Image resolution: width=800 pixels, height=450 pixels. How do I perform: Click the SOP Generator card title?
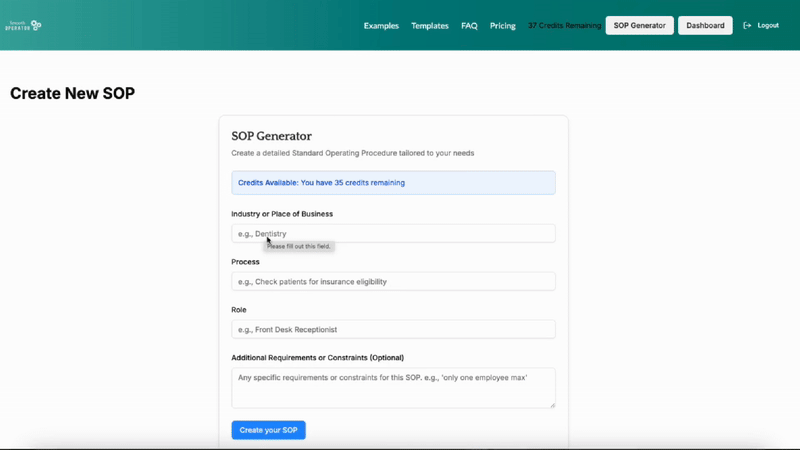point(271,136)
